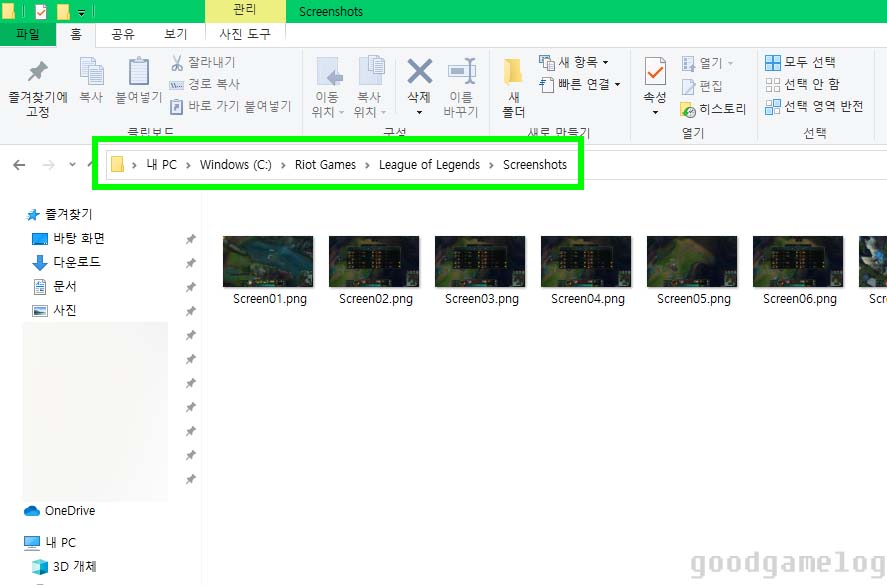Open 속성 (Properties) checkmark icon
Viewport: 887px width, 585px height.
[x=655, y=71]
